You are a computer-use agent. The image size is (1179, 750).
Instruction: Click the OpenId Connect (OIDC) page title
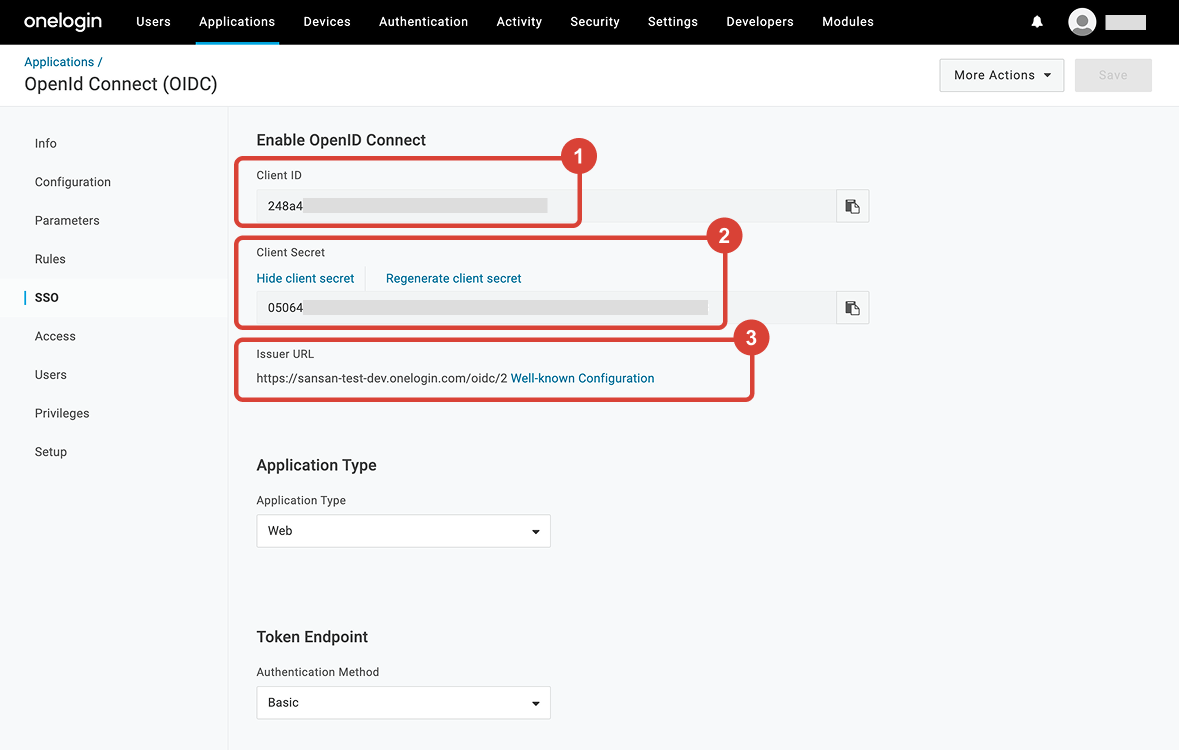tap(121, 84)
